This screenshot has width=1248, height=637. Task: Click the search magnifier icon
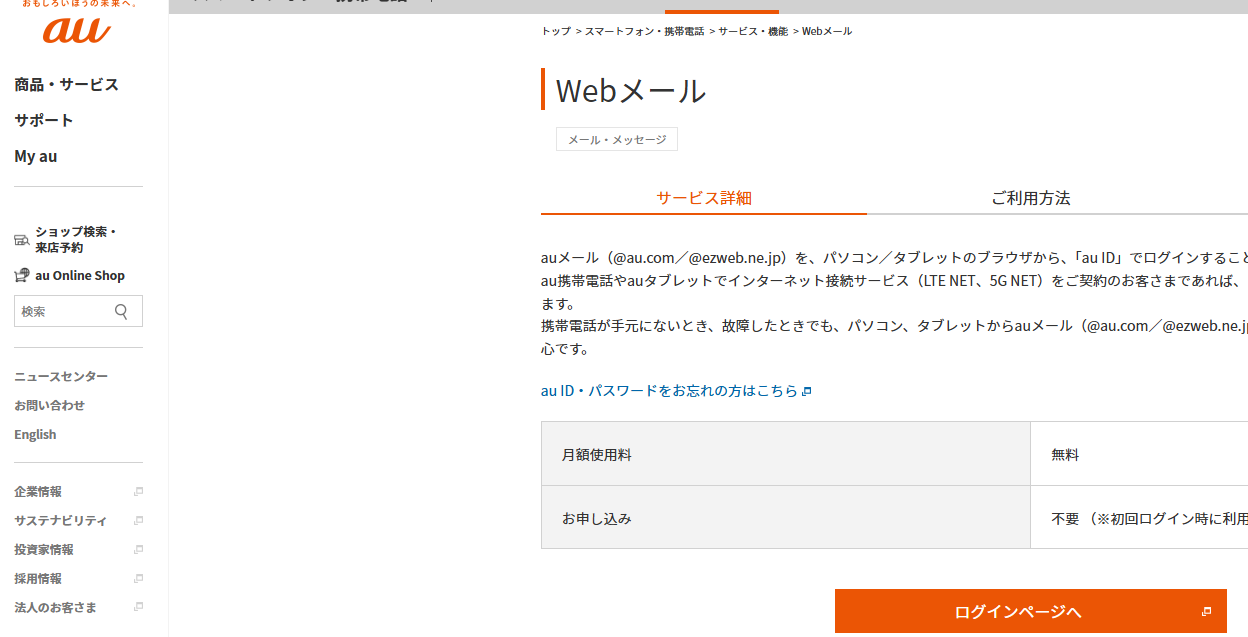pos(122,311)
